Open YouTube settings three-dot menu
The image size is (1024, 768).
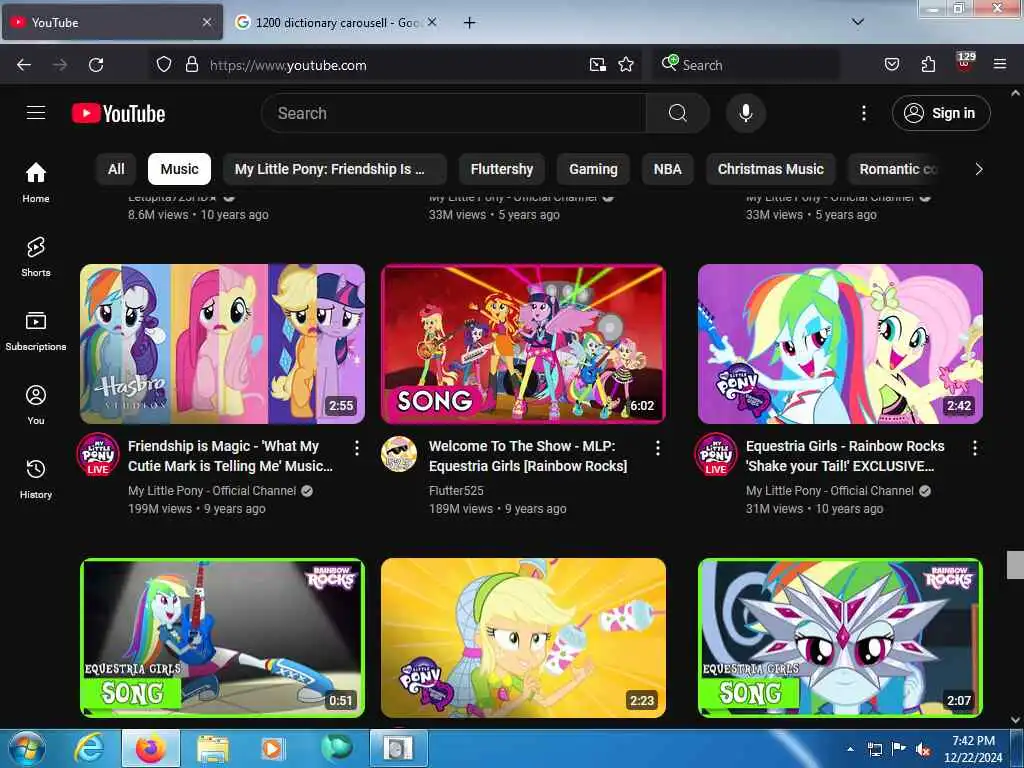[863, 113]
